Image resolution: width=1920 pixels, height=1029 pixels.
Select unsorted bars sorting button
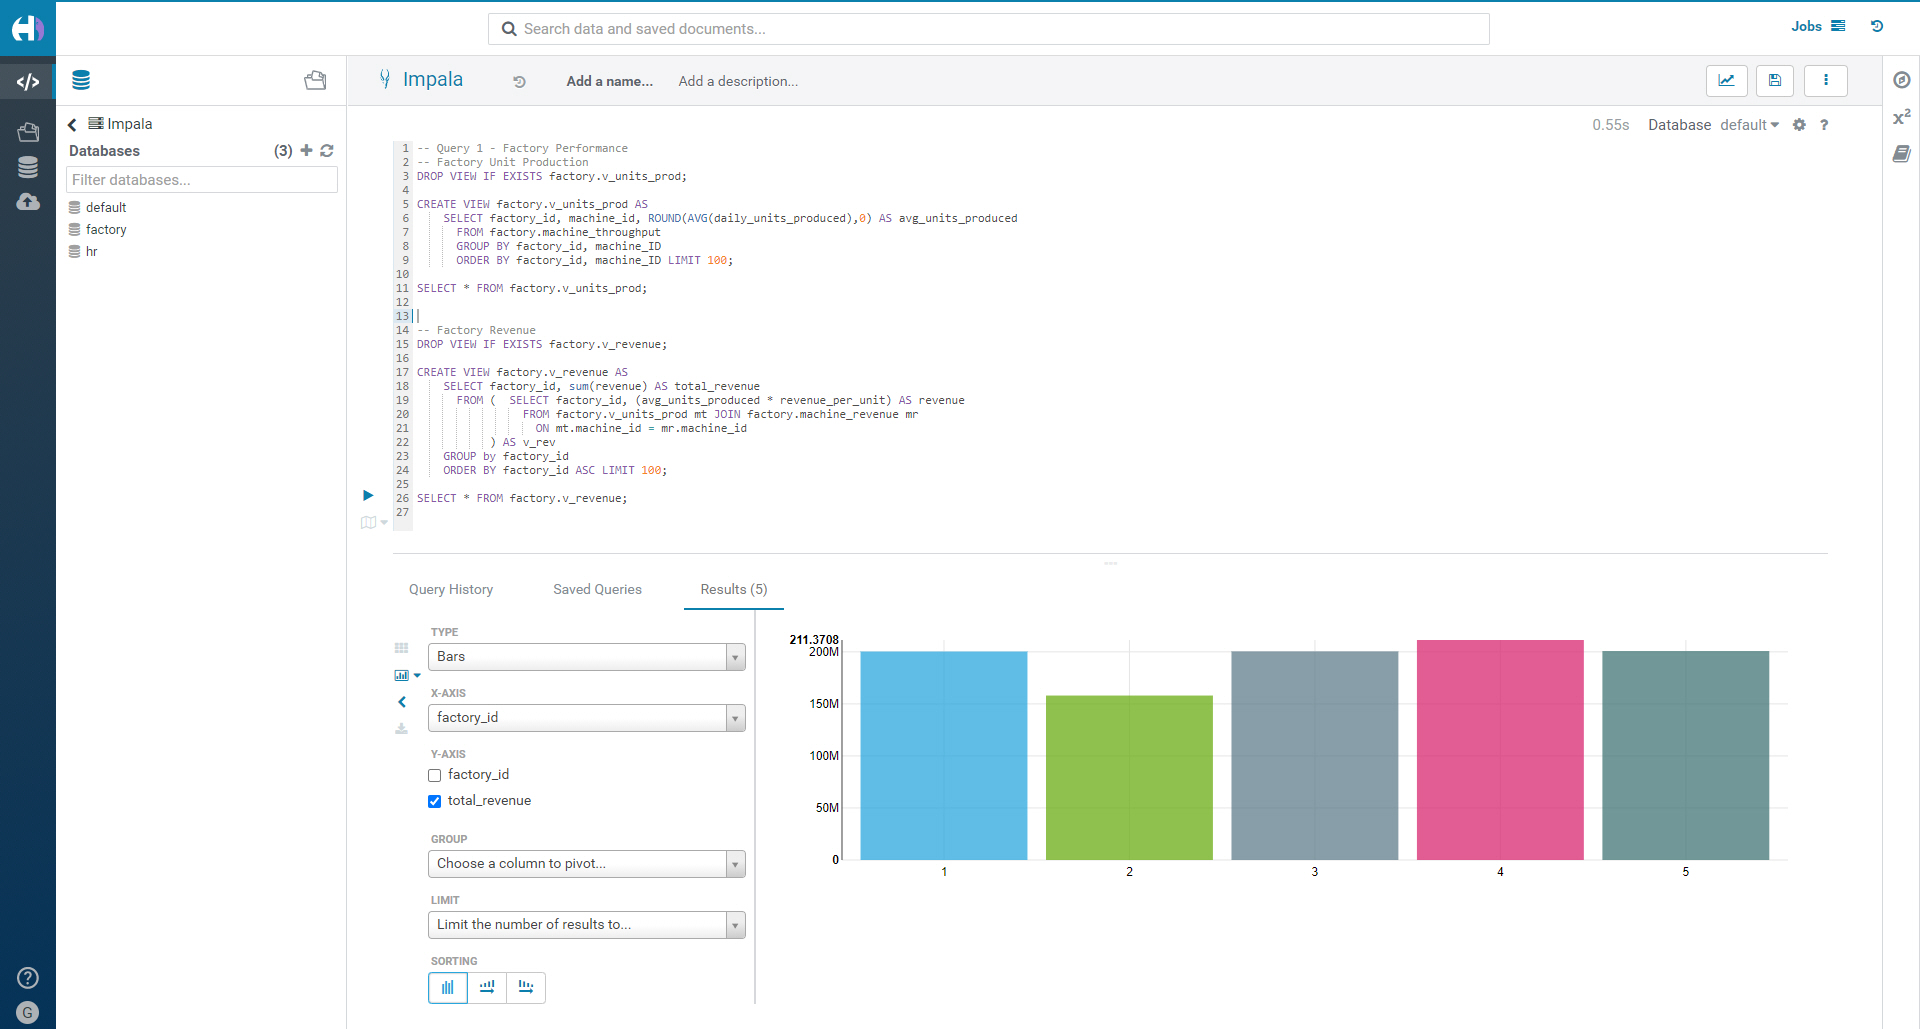coord(448,987)
